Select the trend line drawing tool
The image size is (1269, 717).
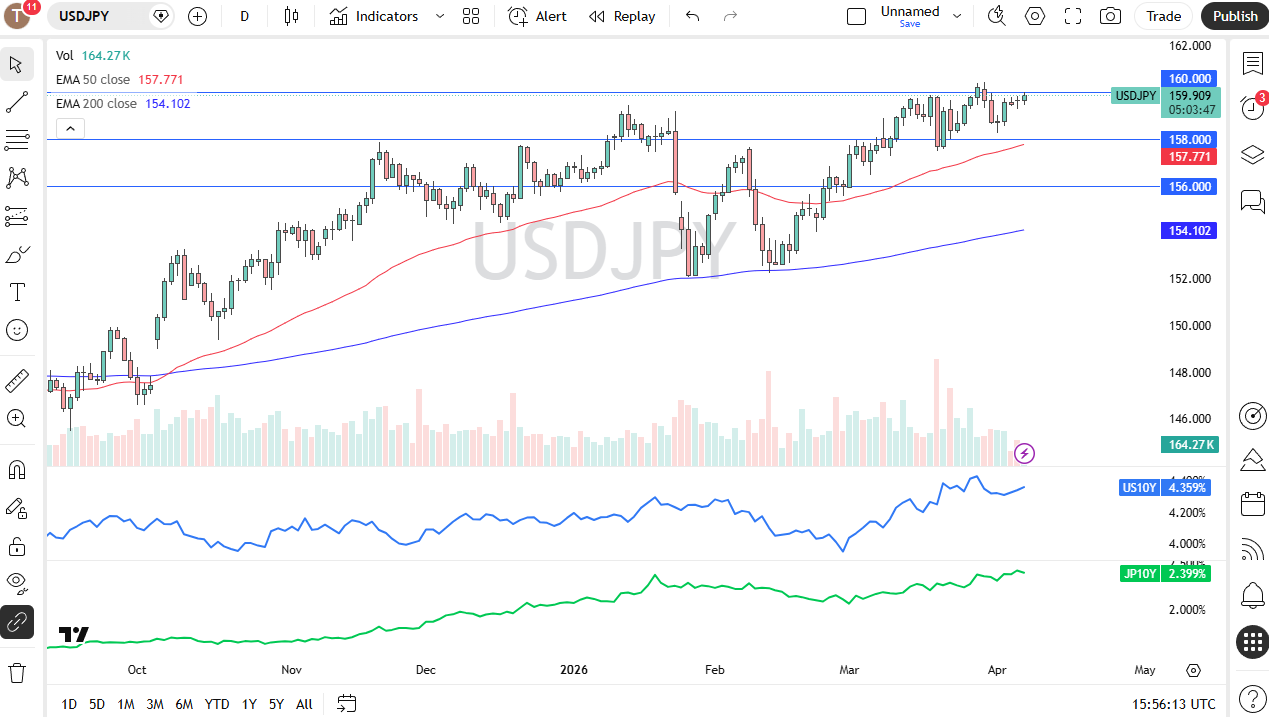16,101
